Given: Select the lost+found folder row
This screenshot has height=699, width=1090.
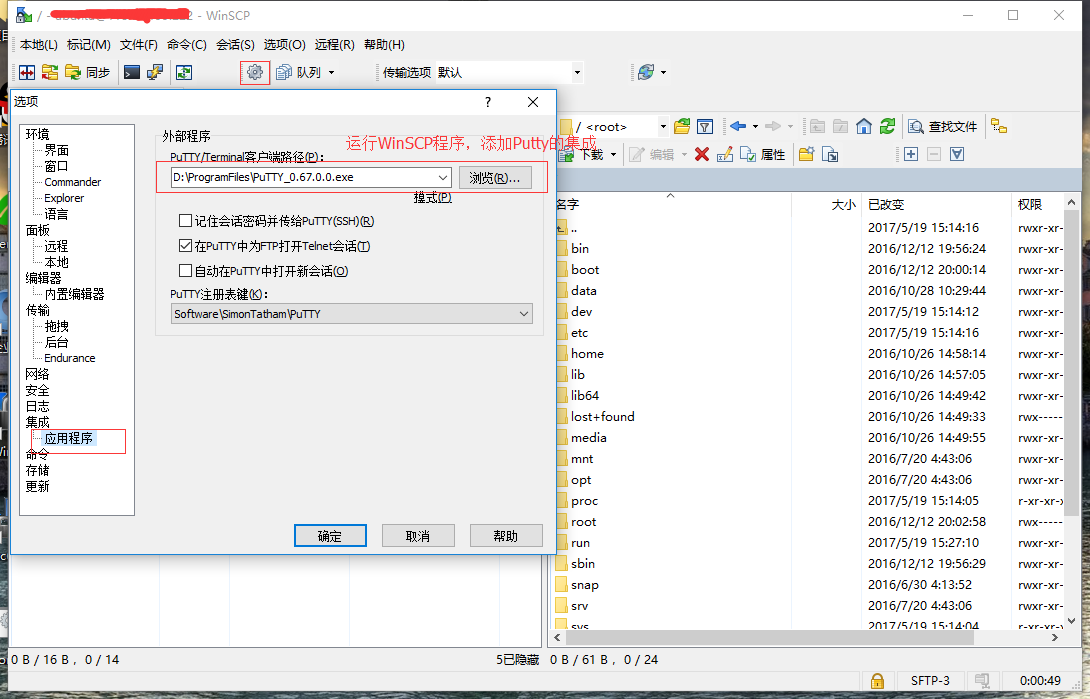Looking at the screenshot, I should pos(810,417).
